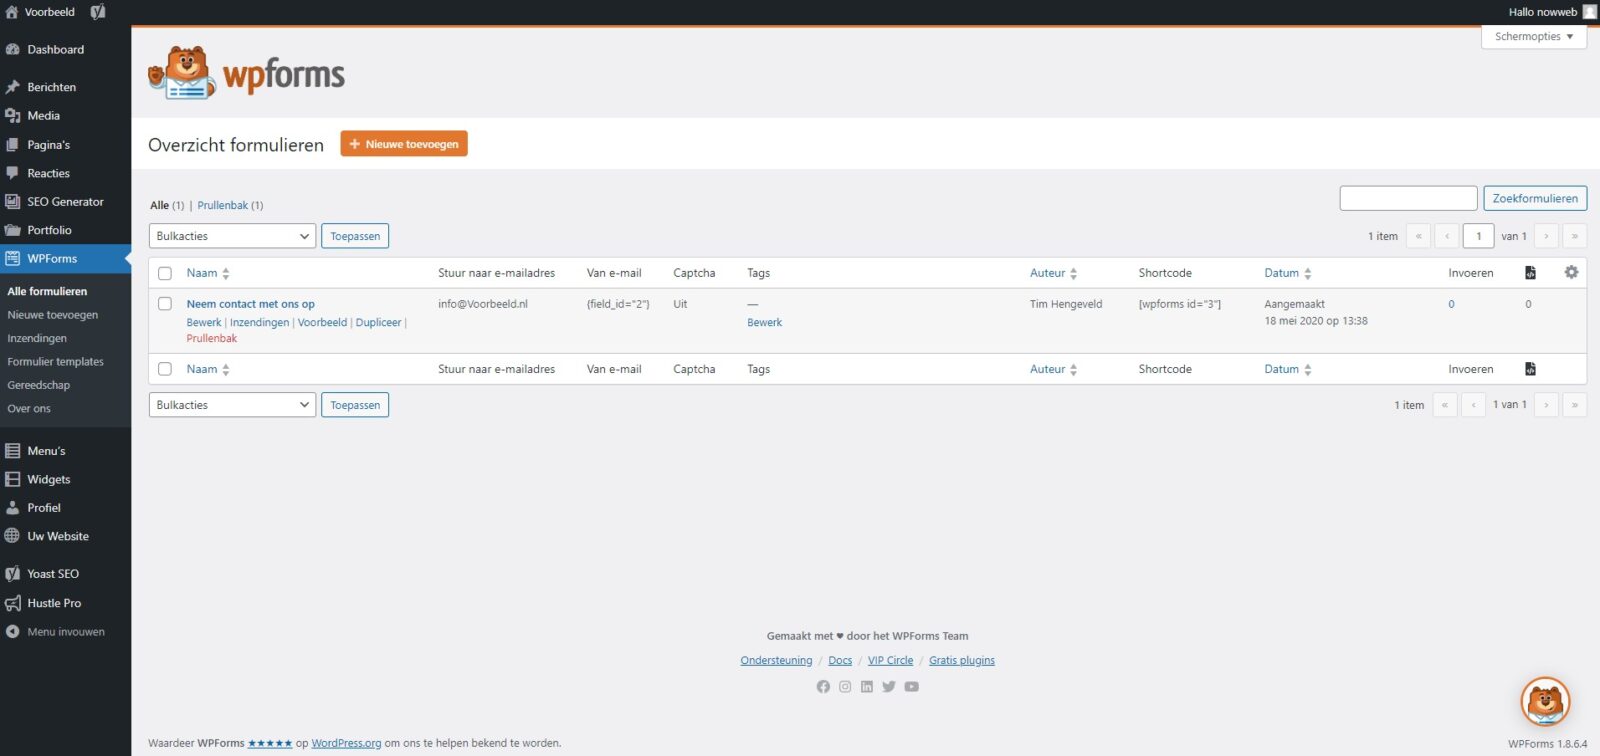Check the 'Neem contact met ons op' row checkbox
Image resolution: width=1600 pixels, height=756 pixels.
[x=165, y=304]
